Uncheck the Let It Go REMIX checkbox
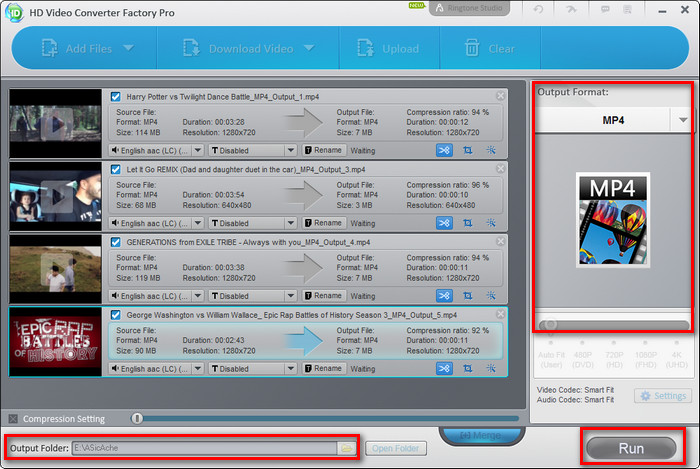Image resolution: width=700 pixels, height=469 pixels. 116,169
